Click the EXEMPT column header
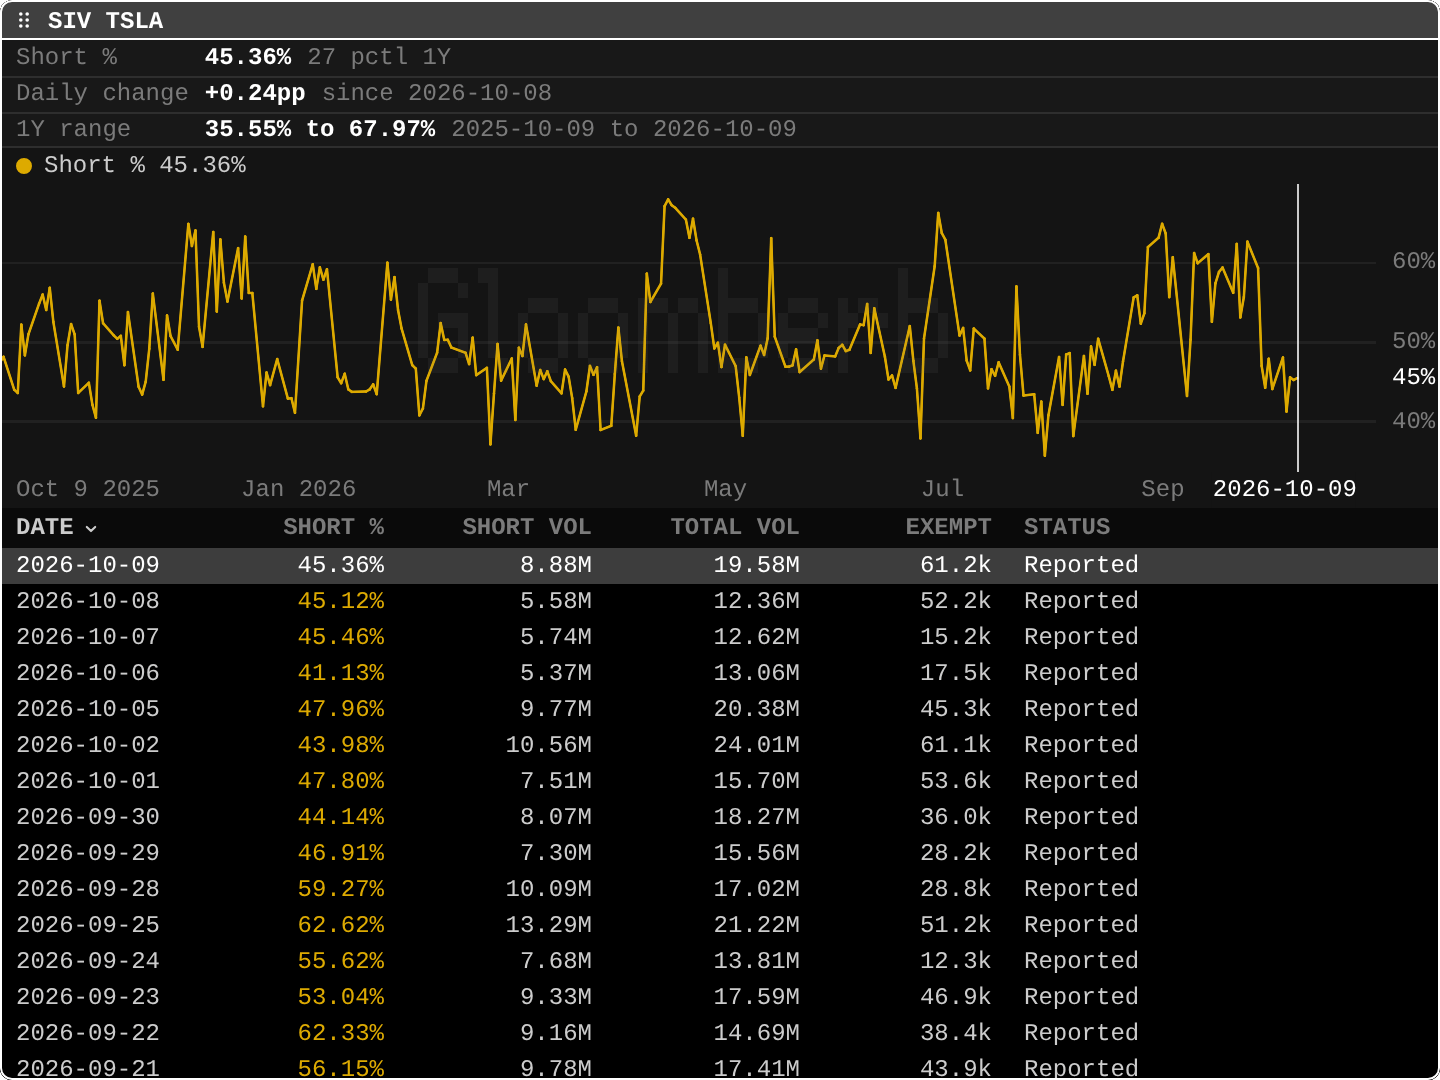Viewport: 1440px width, 1080px height. pyautogui.click(x=948, y=527)
